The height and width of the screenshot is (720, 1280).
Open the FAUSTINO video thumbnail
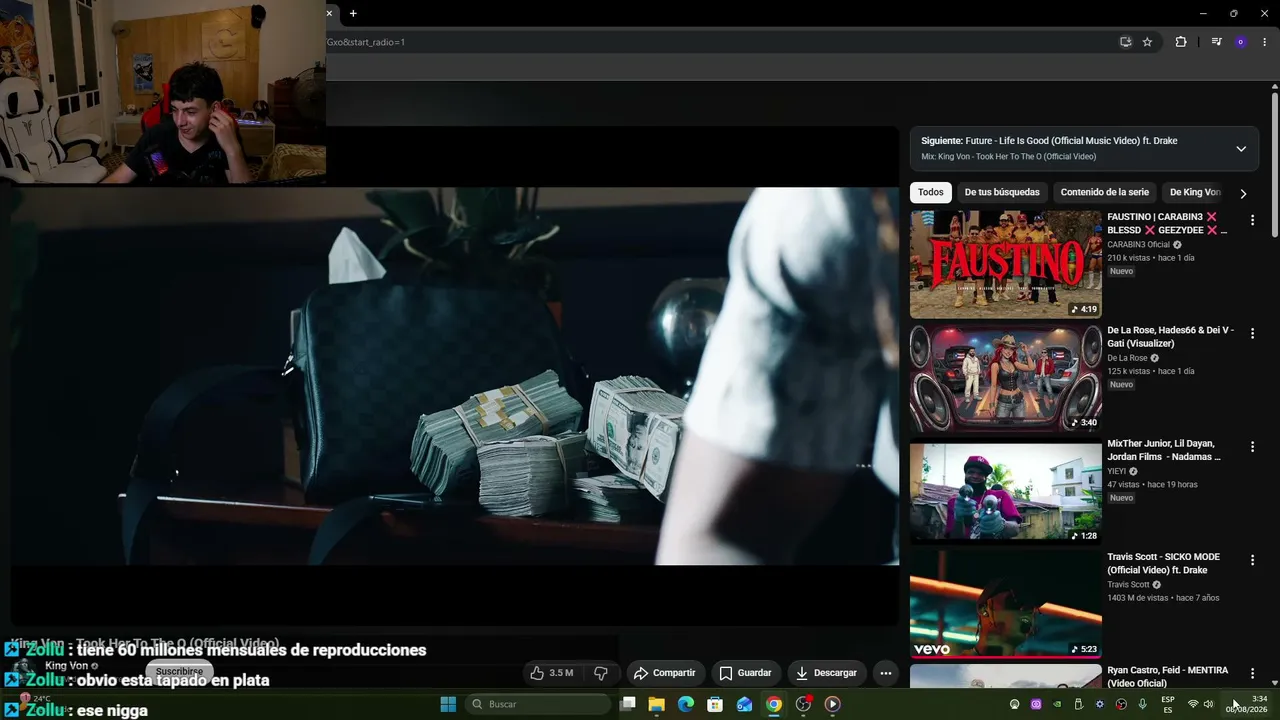pyautogui.click(x=1006, y=264)
